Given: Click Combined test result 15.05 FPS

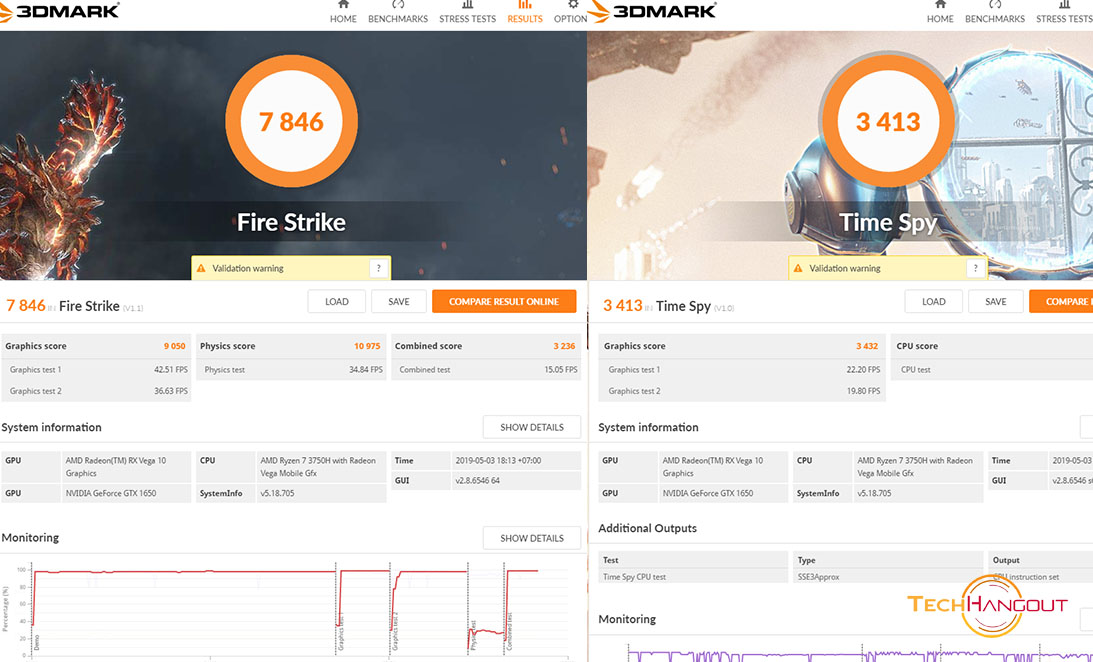Looking at the screenshot, I should (560, 370).
